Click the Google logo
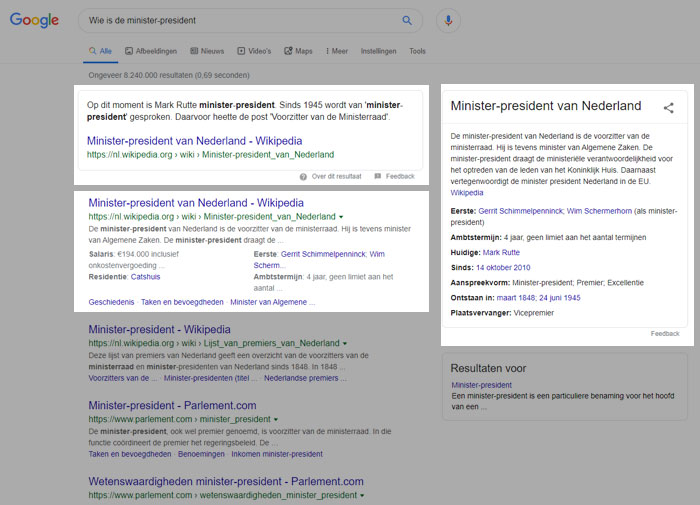The width and height of the screenshot is (700, 505). coord(34,20)
